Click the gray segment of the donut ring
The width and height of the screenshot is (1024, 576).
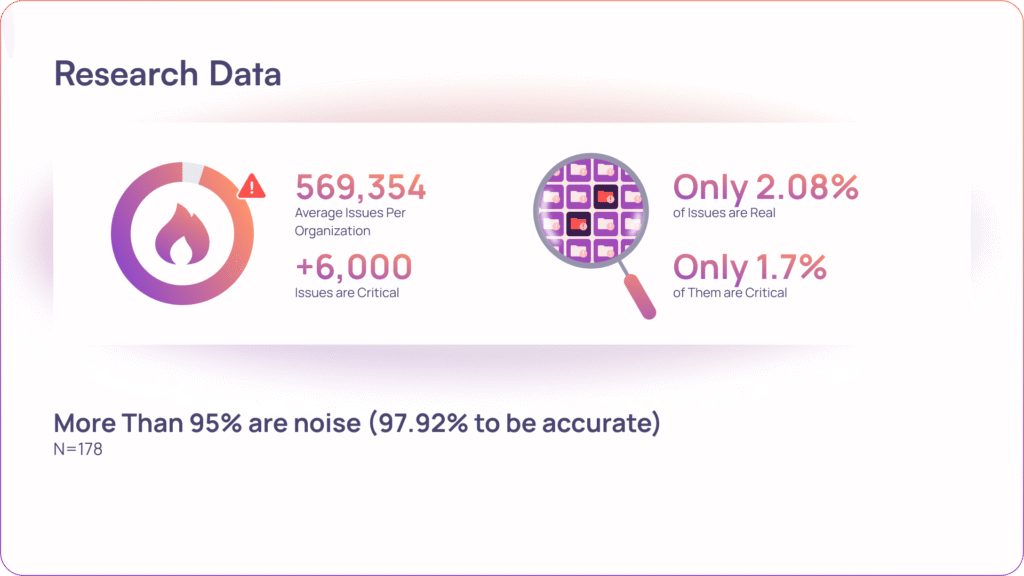(x=193, y=172)
